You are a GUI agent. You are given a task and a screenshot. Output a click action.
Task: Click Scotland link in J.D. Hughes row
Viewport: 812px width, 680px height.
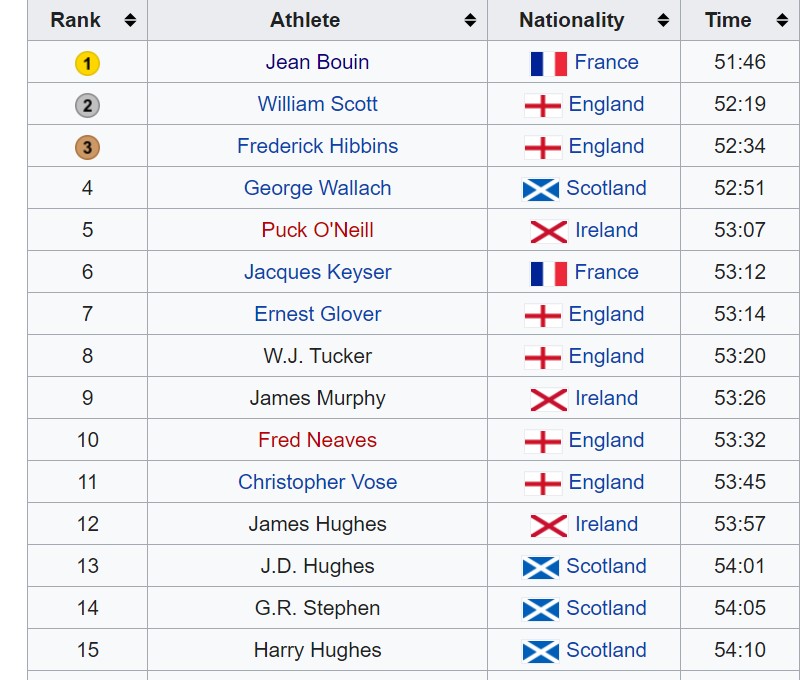606,566
